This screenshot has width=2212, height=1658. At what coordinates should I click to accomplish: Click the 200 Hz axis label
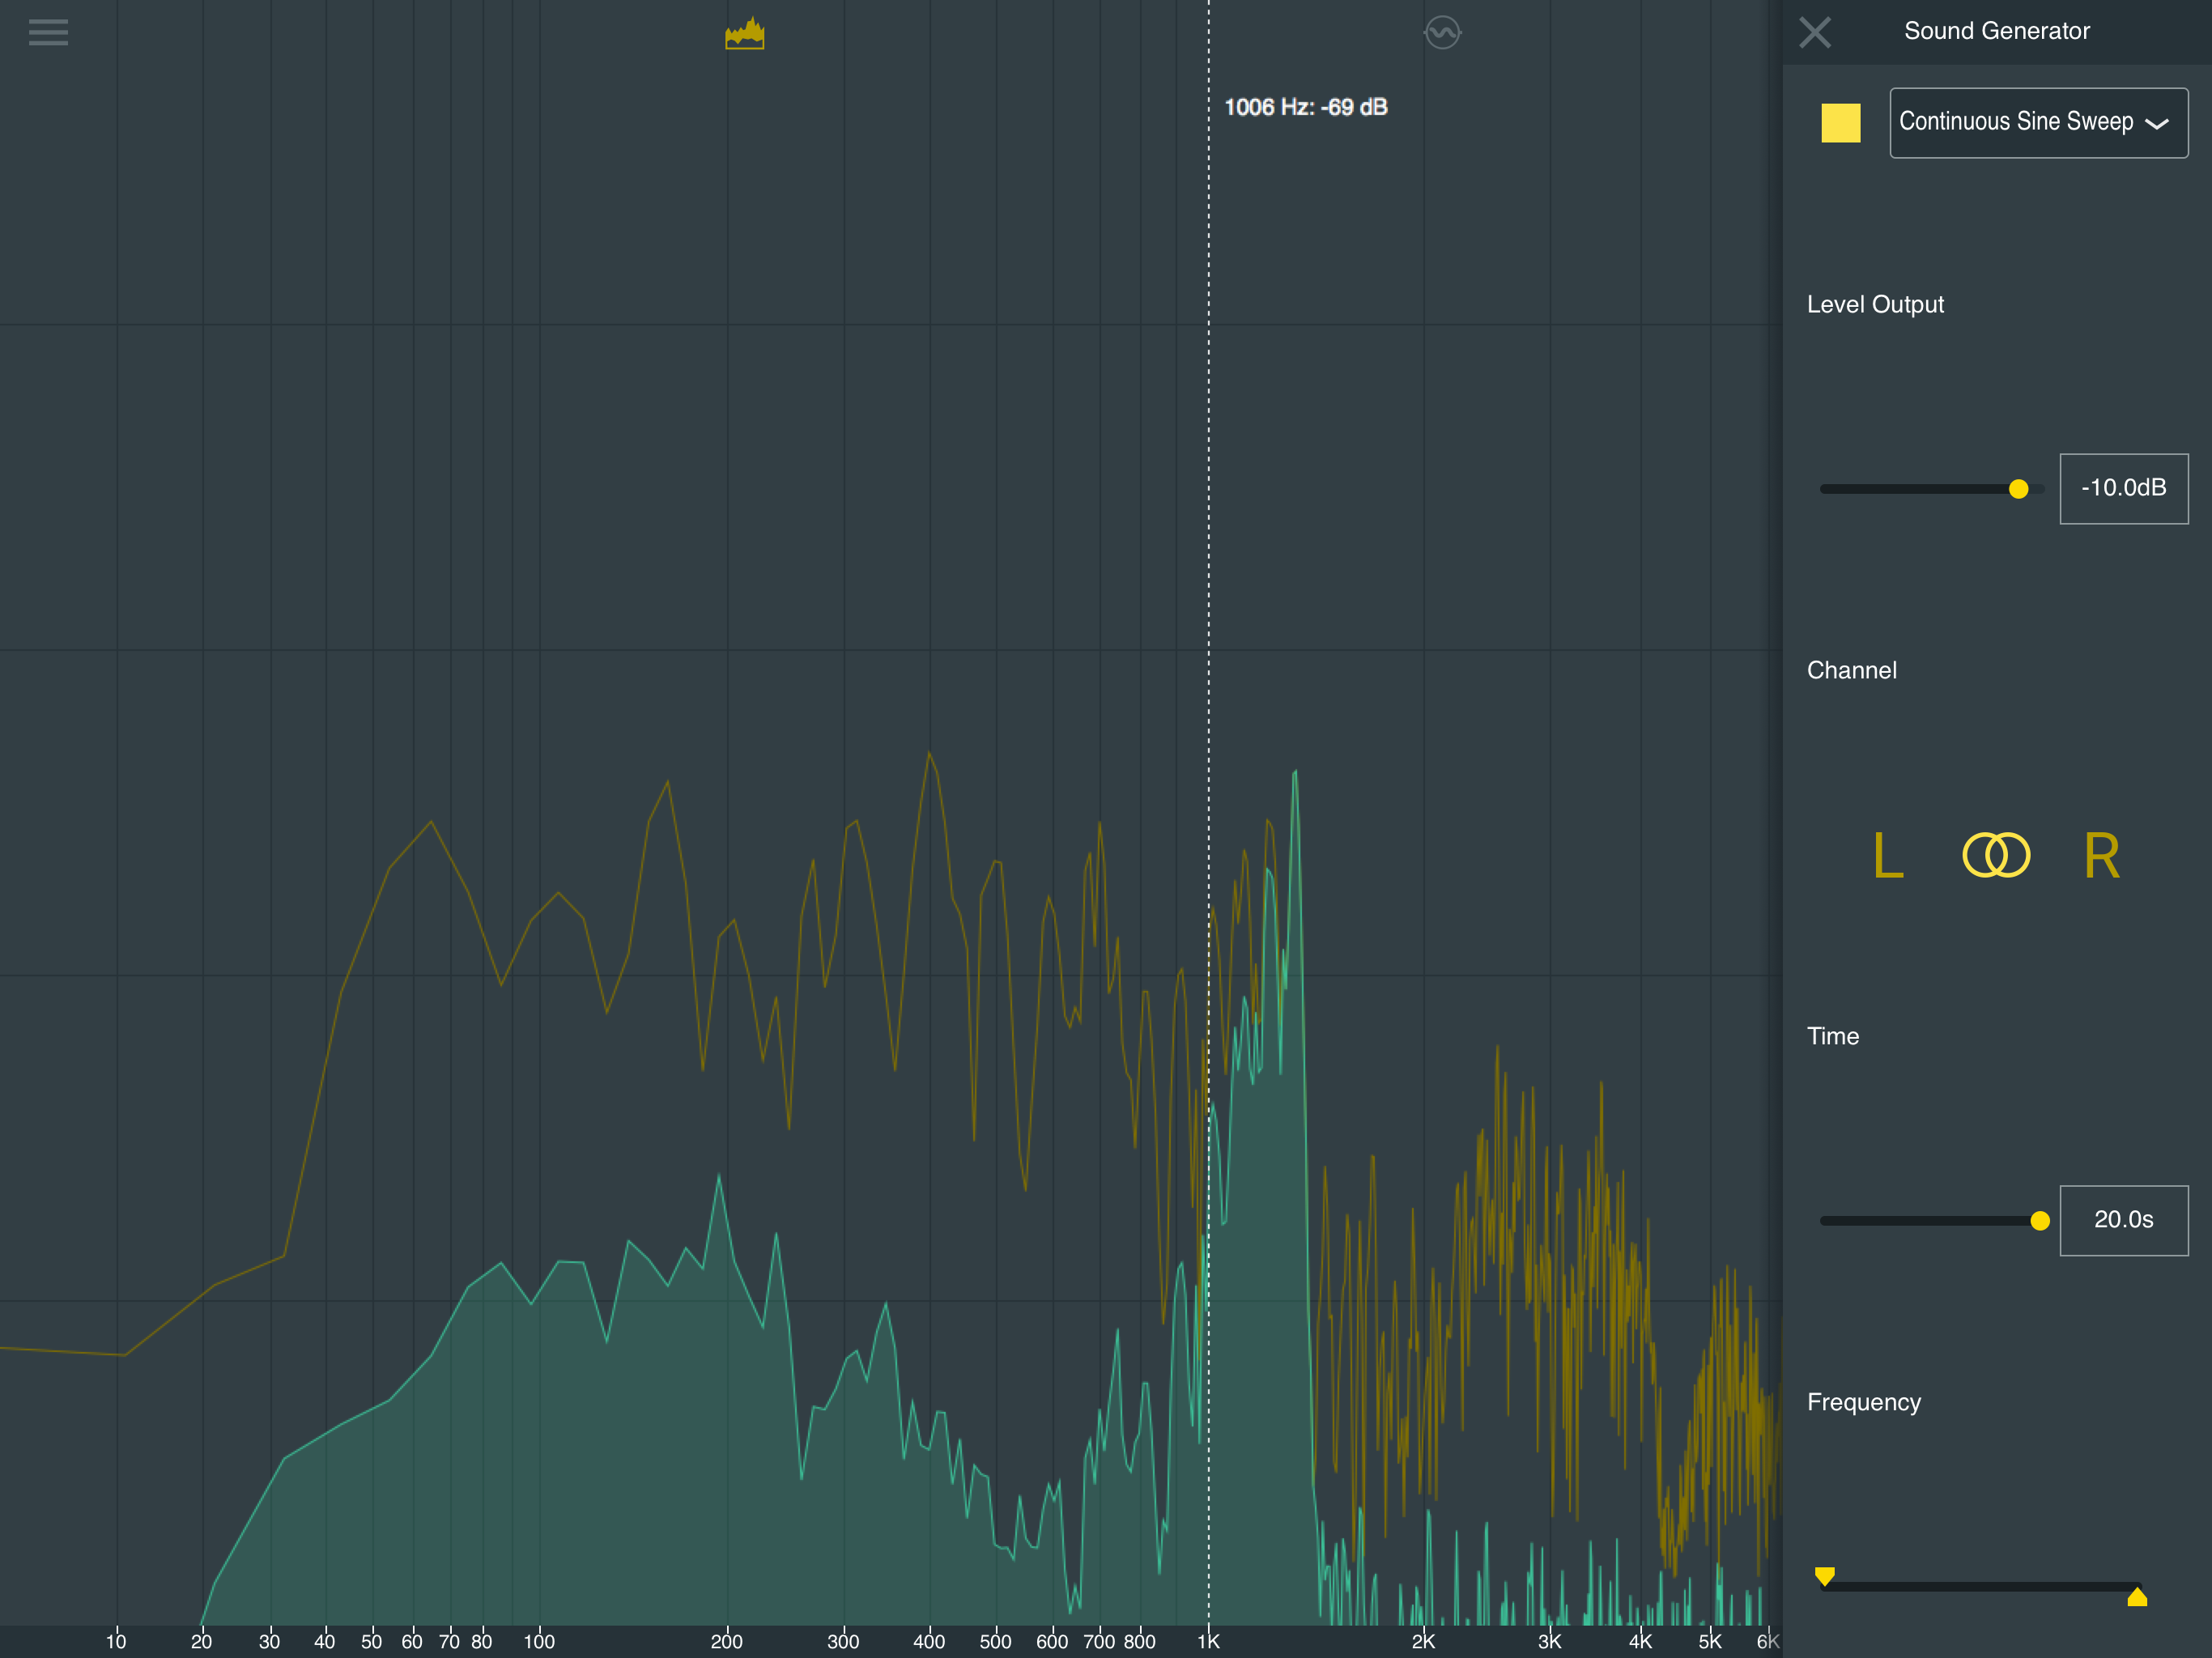click(x=726, y=1641)
